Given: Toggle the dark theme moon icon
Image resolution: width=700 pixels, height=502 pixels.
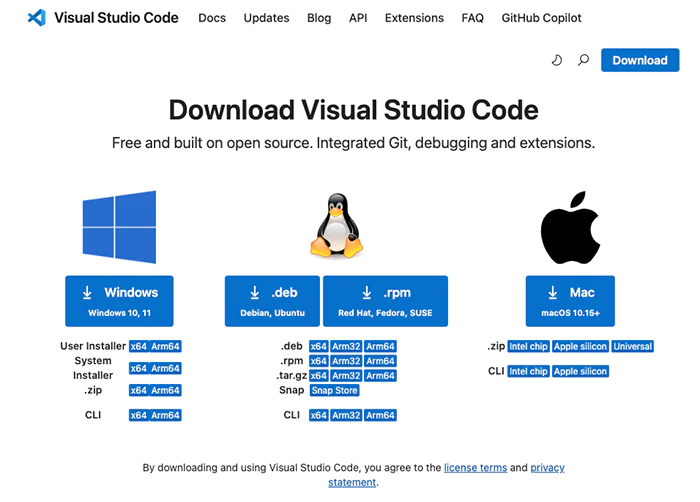Looking at the screenshot, I should [557, 60].
